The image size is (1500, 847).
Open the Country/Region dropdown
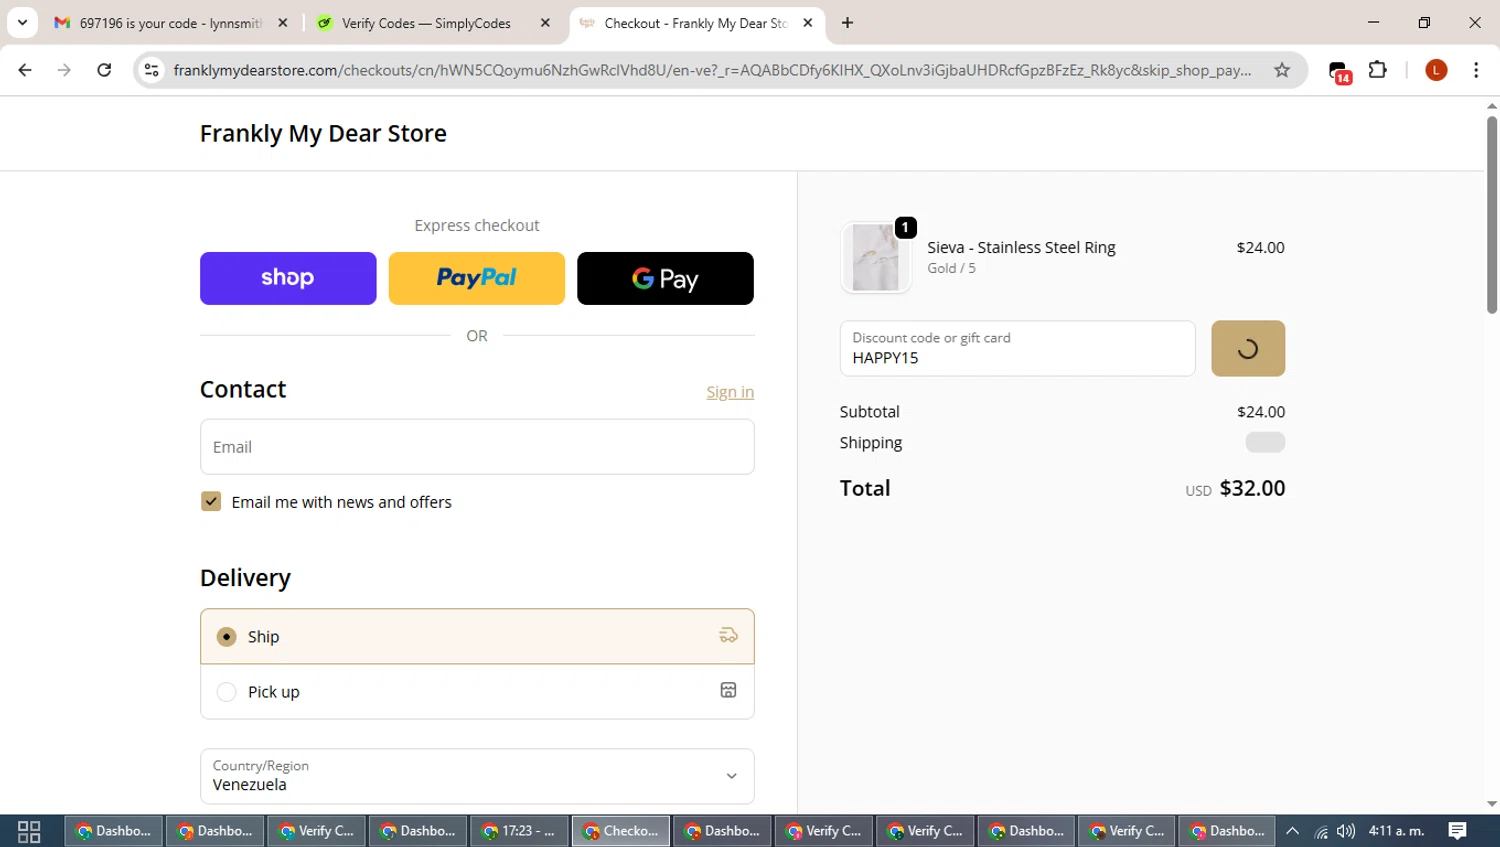click(477, 776)
